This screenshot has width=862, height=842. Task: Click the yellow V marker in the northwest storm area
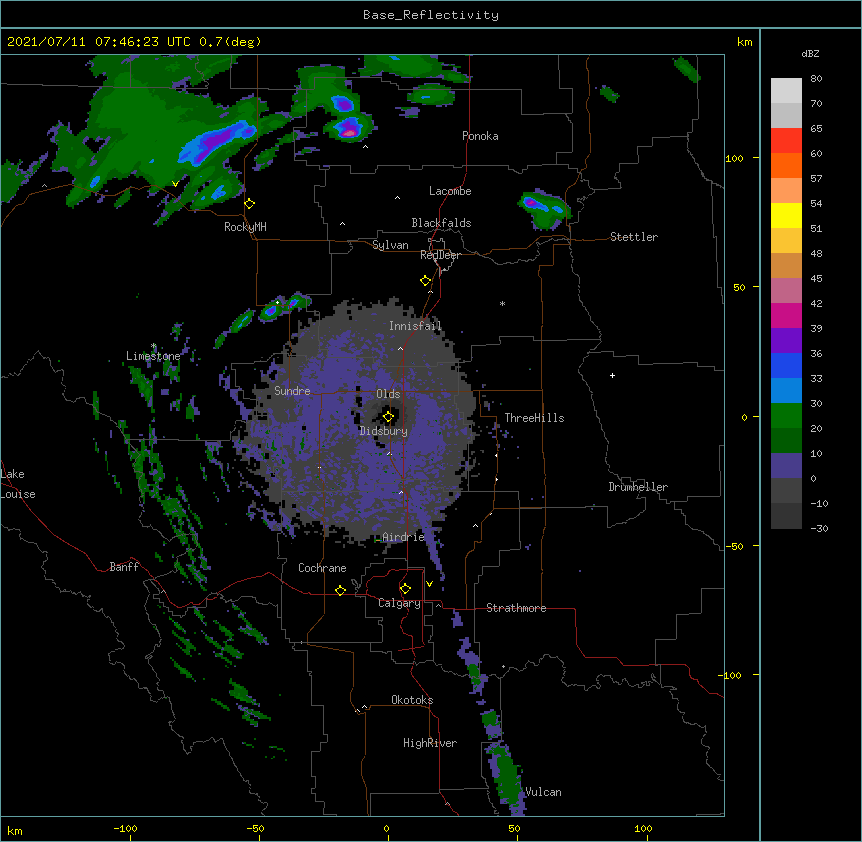175,184
